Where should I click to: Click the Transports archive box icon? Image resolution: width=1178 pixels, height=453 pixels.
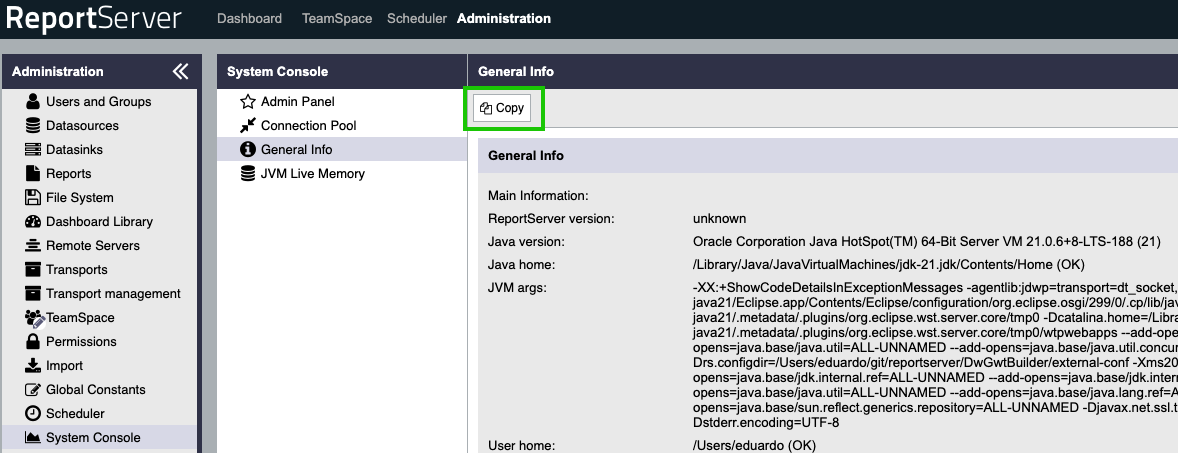tap(33, 270)
